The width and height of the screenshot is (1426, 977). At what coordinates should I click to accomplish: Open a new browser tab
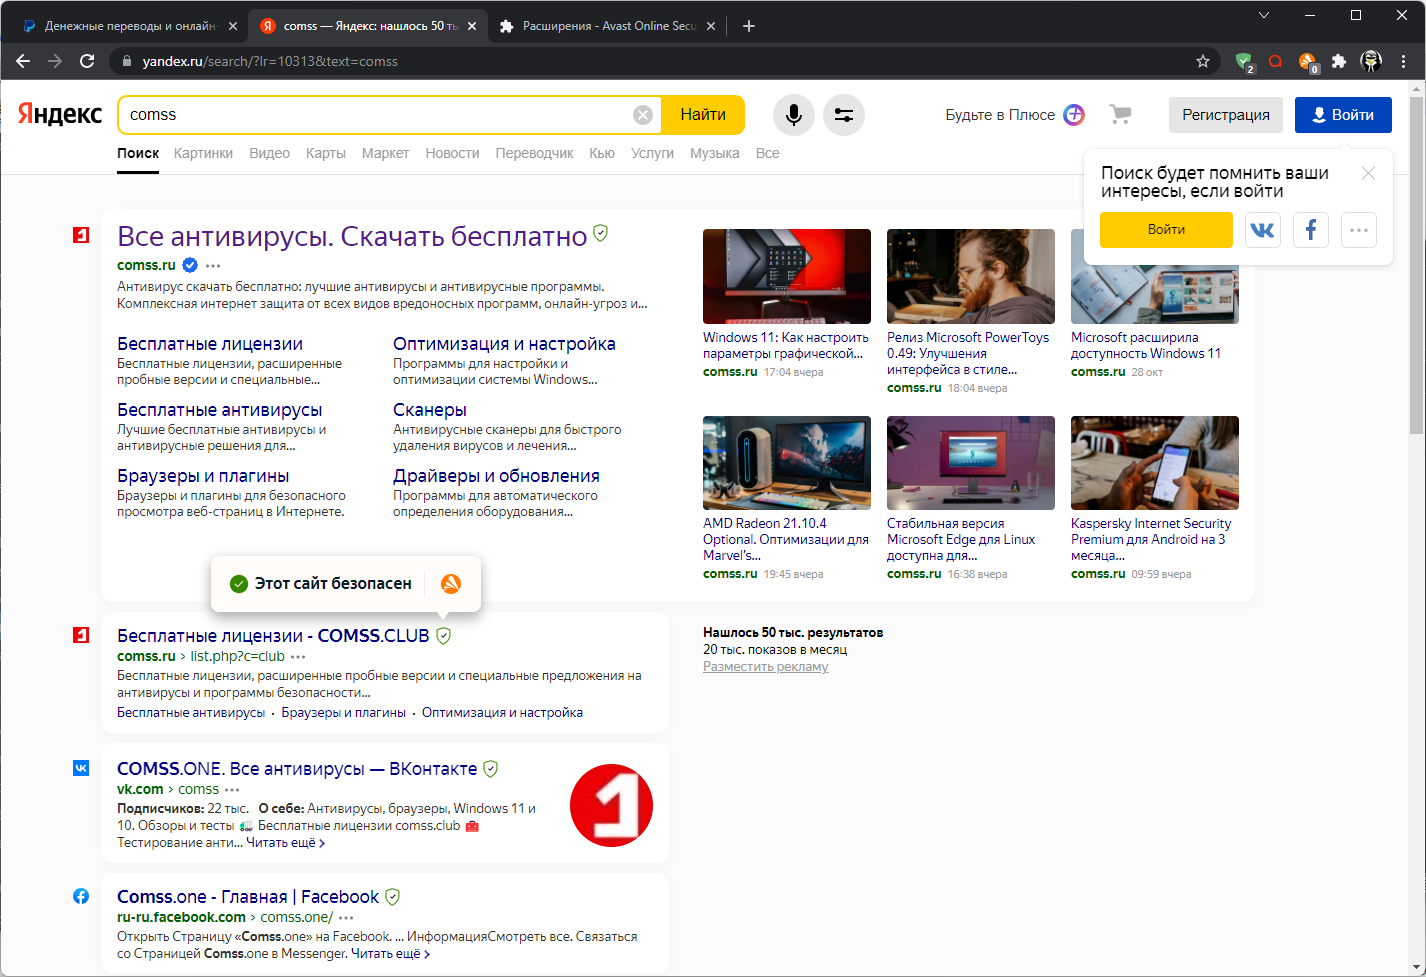pyautogui.click(x=749, y=26)
